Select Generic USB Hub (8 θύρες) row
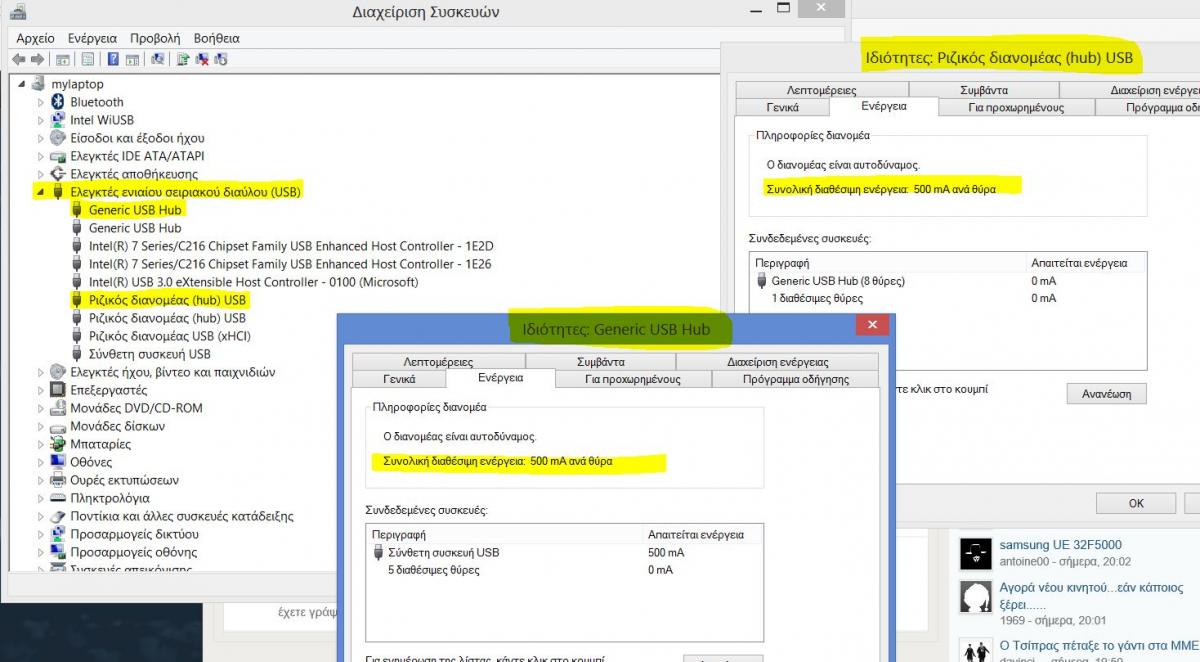 pos(948,281)
